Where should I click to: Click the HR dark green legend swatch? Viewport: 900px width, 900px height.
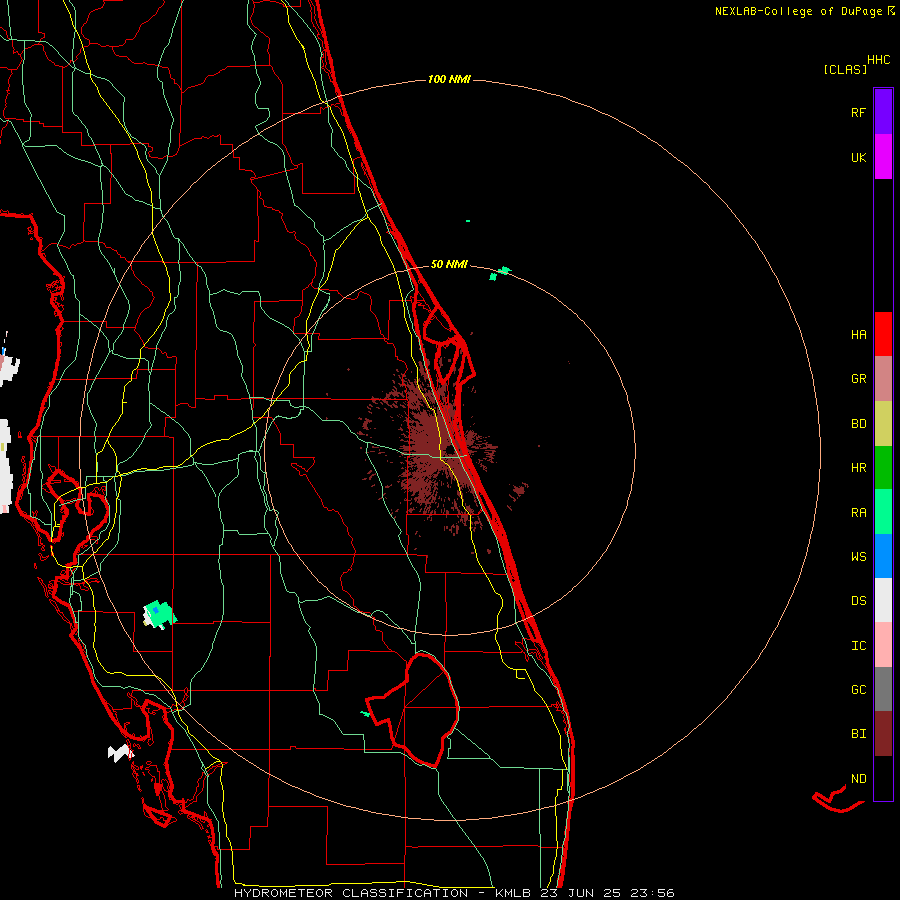click(x=883, y=468)
